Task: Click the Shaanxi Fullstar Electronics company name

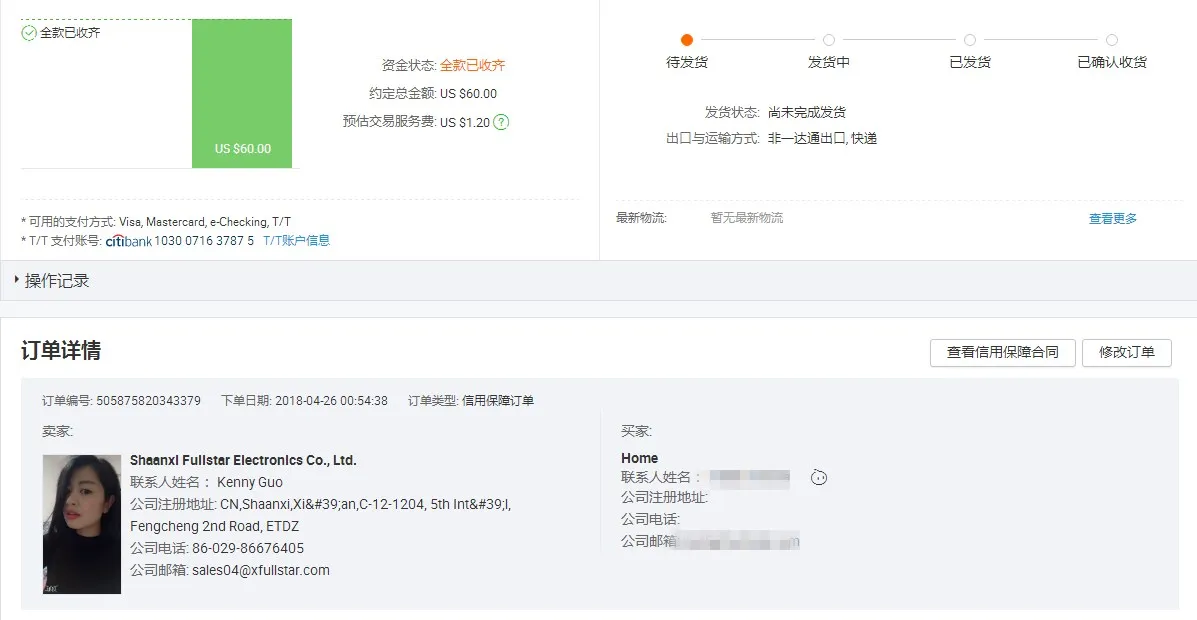Action: click(x=243, y=461)
